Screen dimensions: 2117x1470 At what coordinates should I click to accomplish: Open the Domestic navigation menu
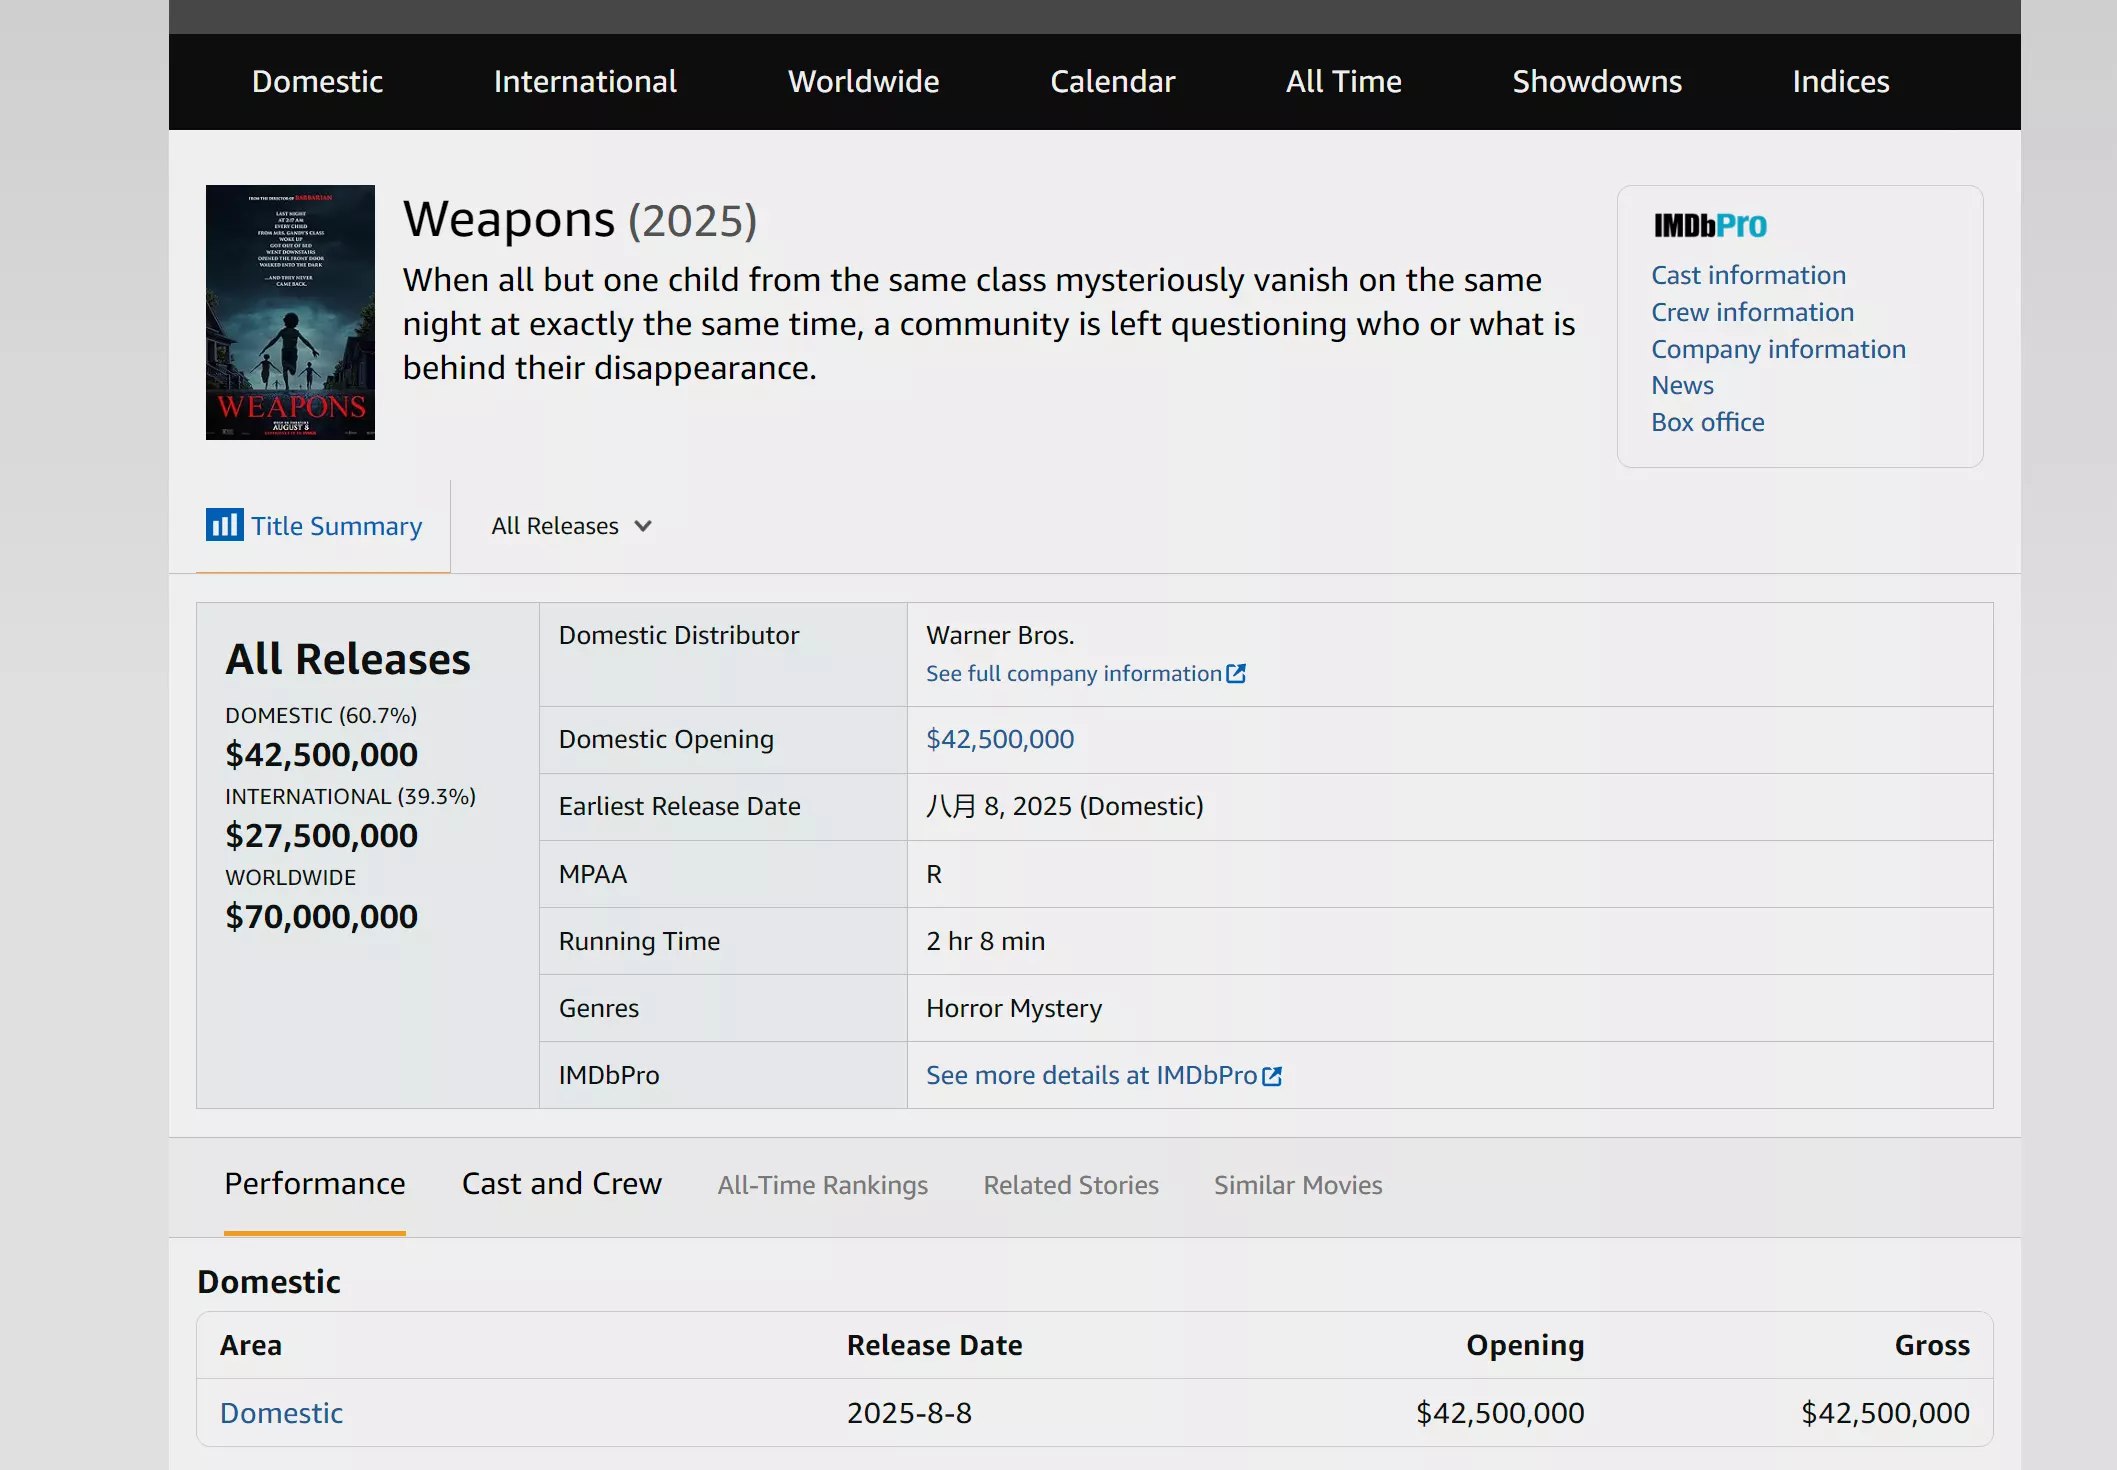[x=317, y=82]
